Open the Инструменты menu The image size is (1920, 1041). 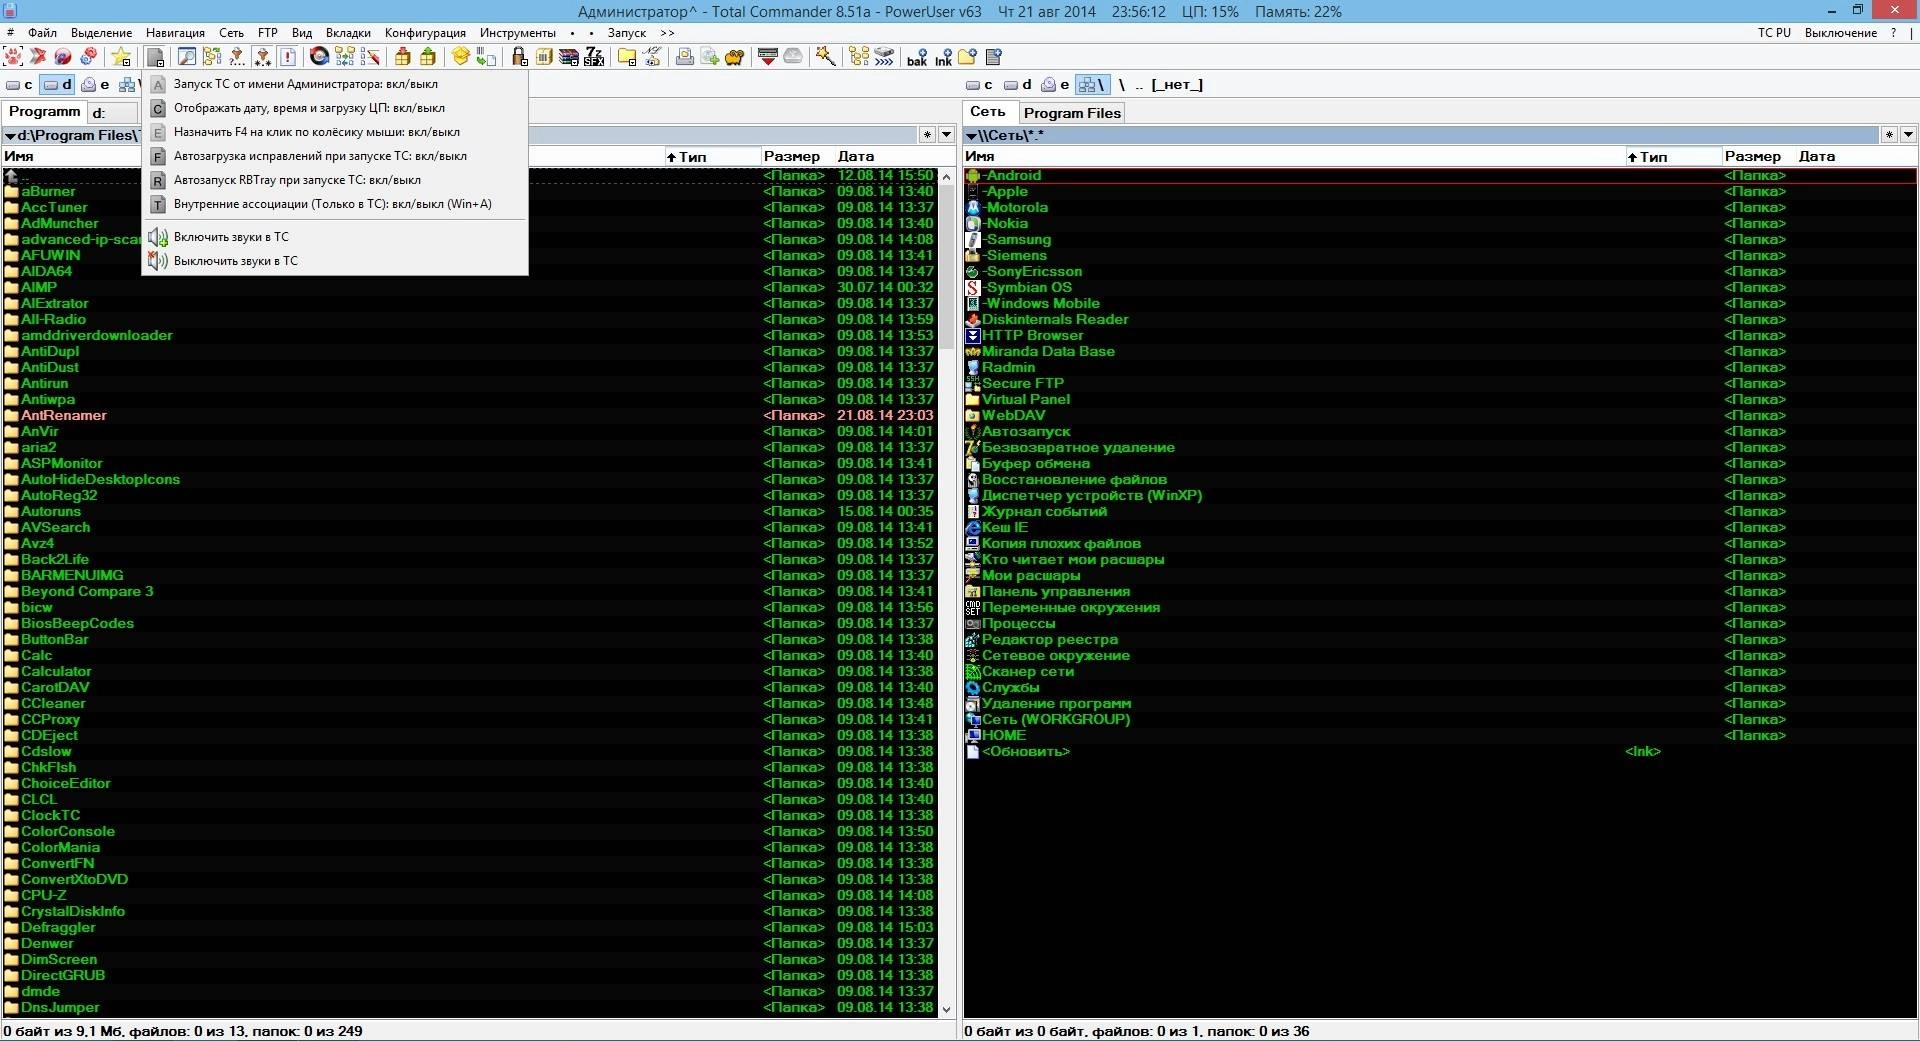517,33
